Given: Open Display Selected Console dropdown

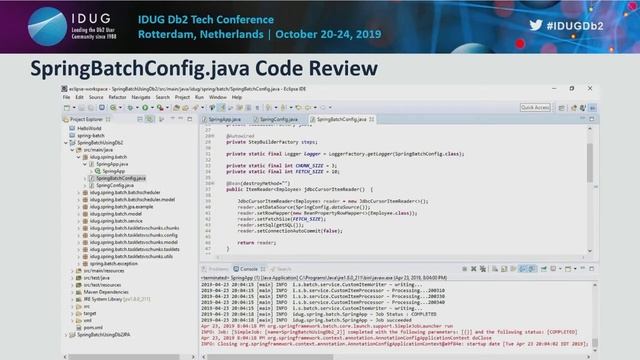Looking at the screenshot, I should pos(560,269).
